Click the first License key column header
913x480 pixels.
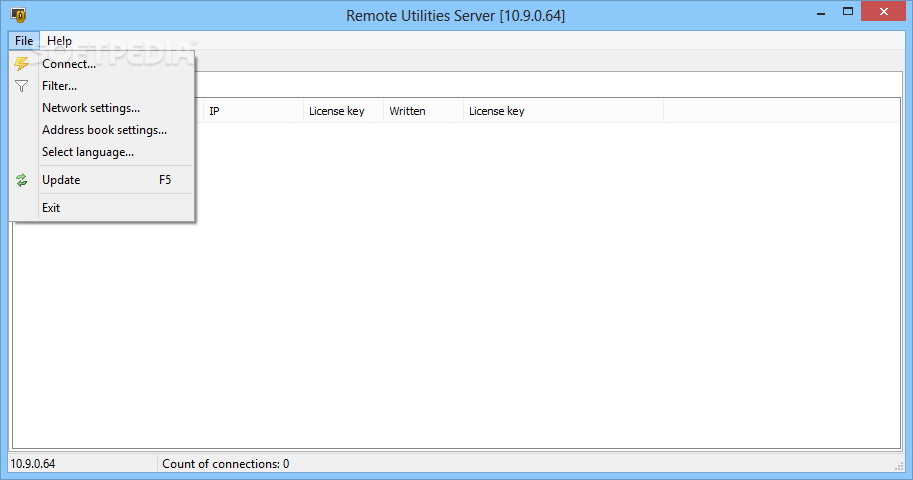coord(344,111)
